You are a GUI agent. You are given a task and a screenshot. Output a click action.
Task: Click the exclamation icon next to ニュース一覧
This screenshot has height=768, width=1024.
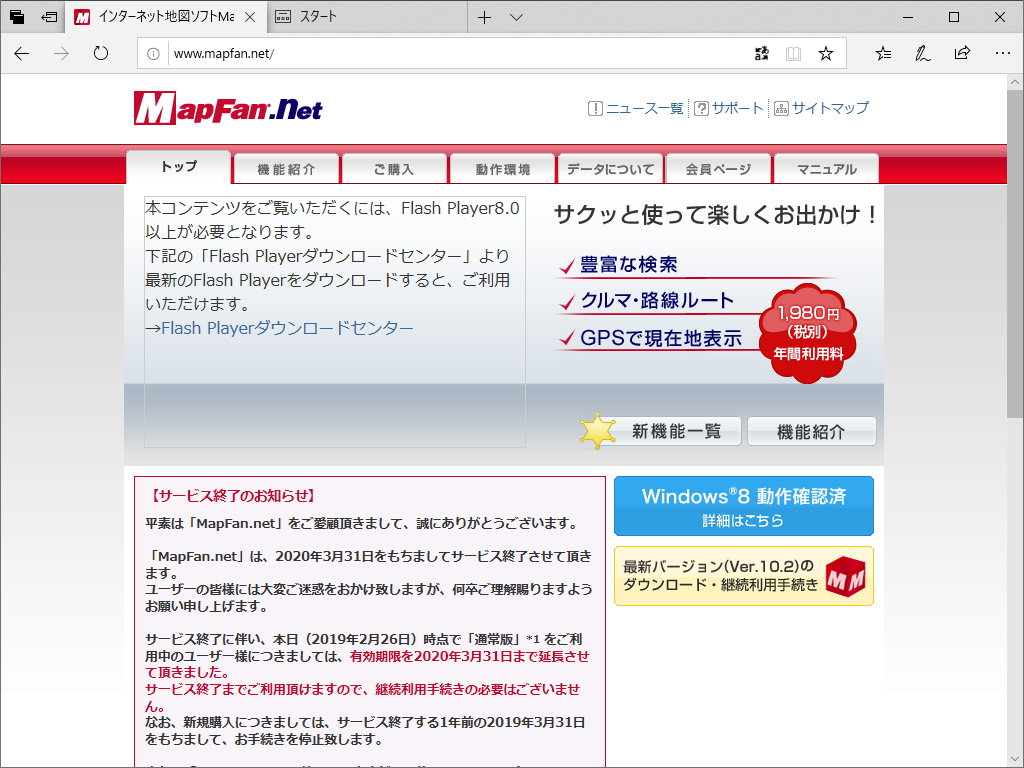[x=596, y=108]
